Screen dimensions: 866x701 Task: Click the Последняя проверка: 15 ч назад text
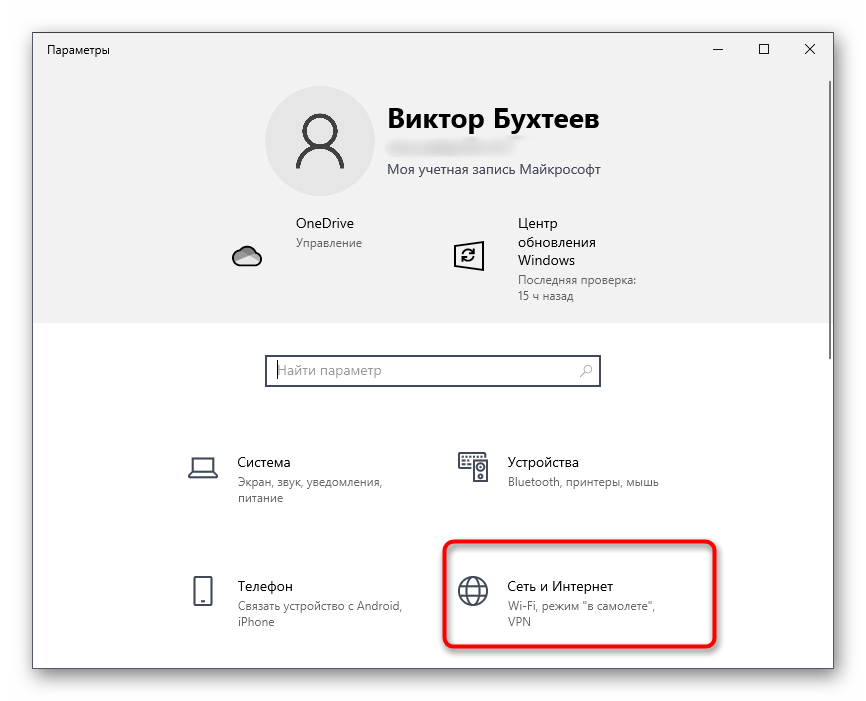(577, 288)
